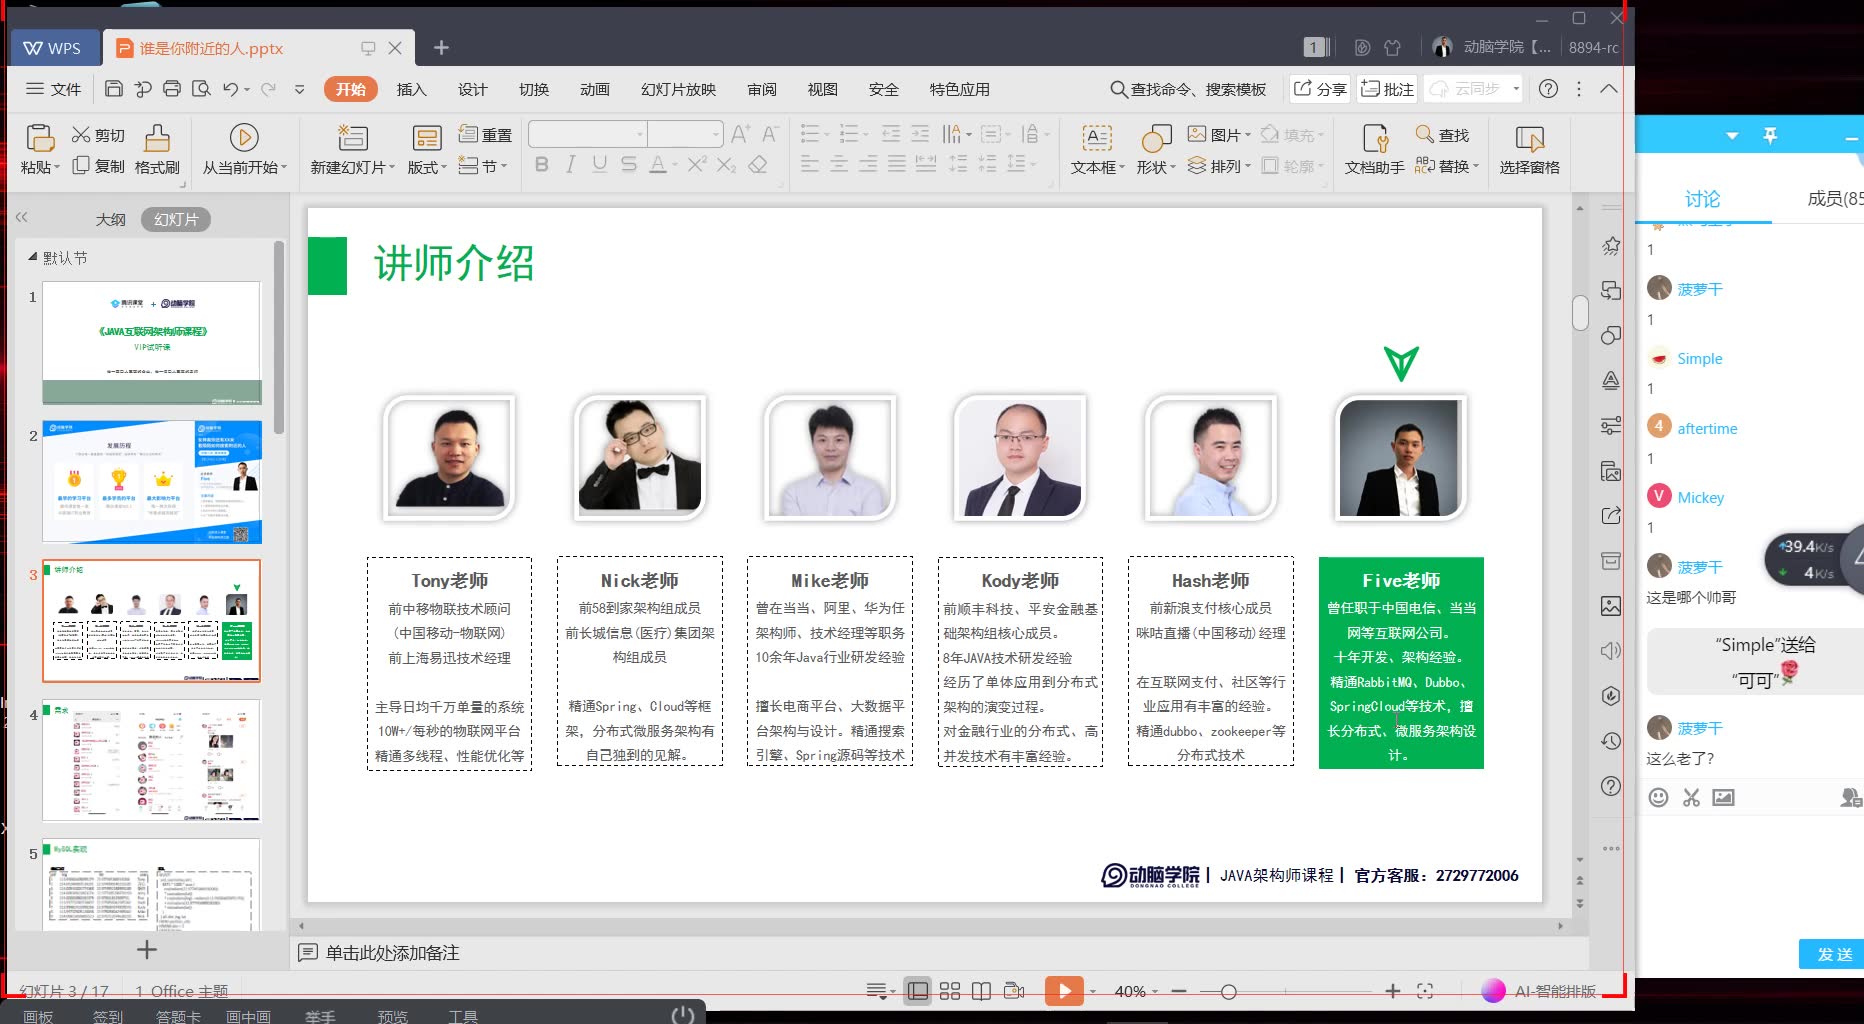1864x1024 pixels.
Task: Add new slide with plus button
Action: point(147,949)
